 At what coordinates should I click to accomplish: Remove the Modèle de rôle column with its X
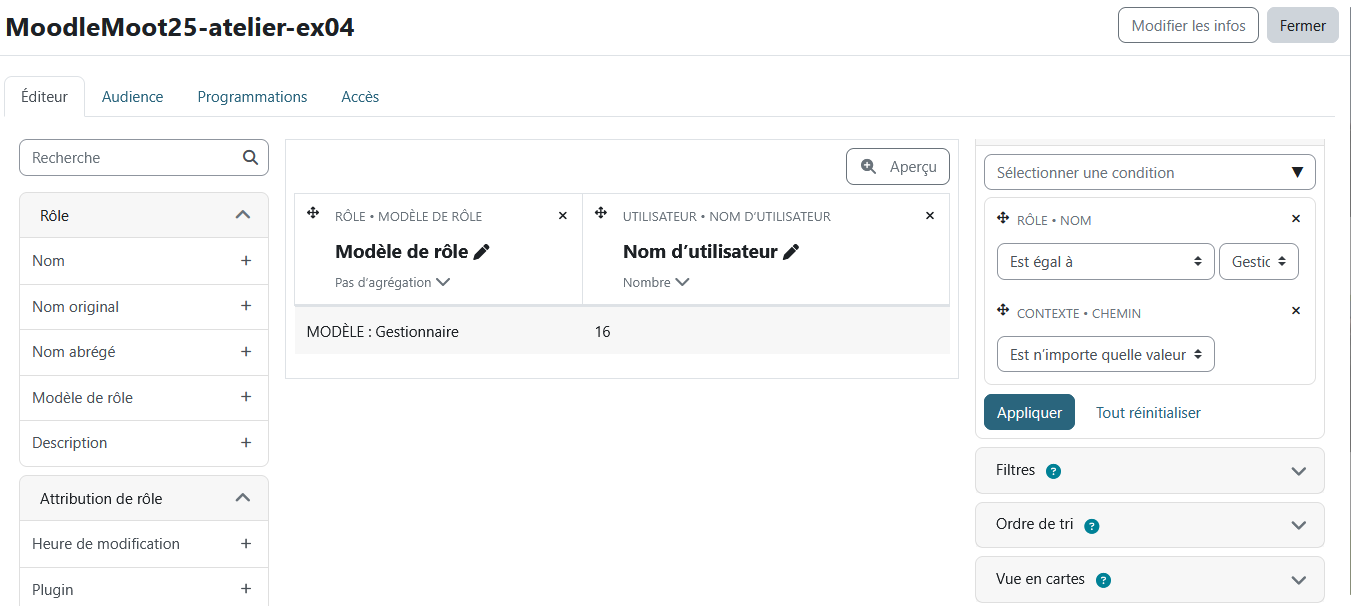click(562, 215)
